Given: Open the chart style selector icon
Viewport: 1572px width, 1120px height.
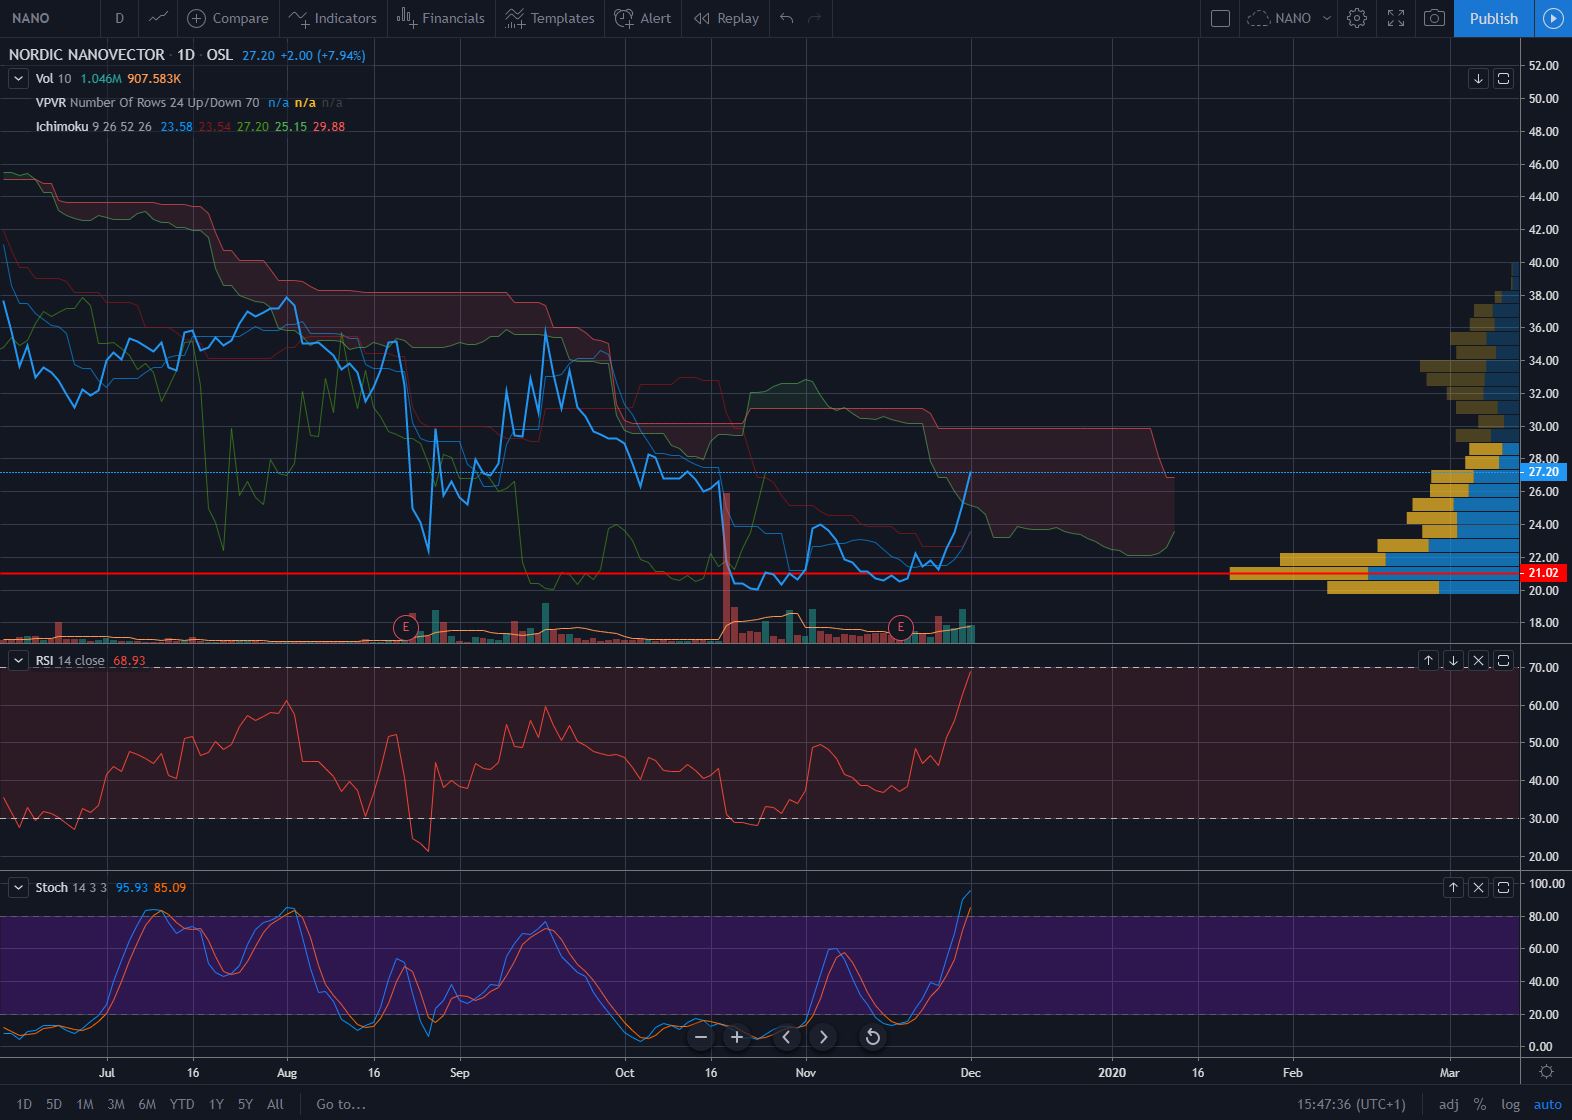Looking at the screenshot, I should (x=157, y=18).
